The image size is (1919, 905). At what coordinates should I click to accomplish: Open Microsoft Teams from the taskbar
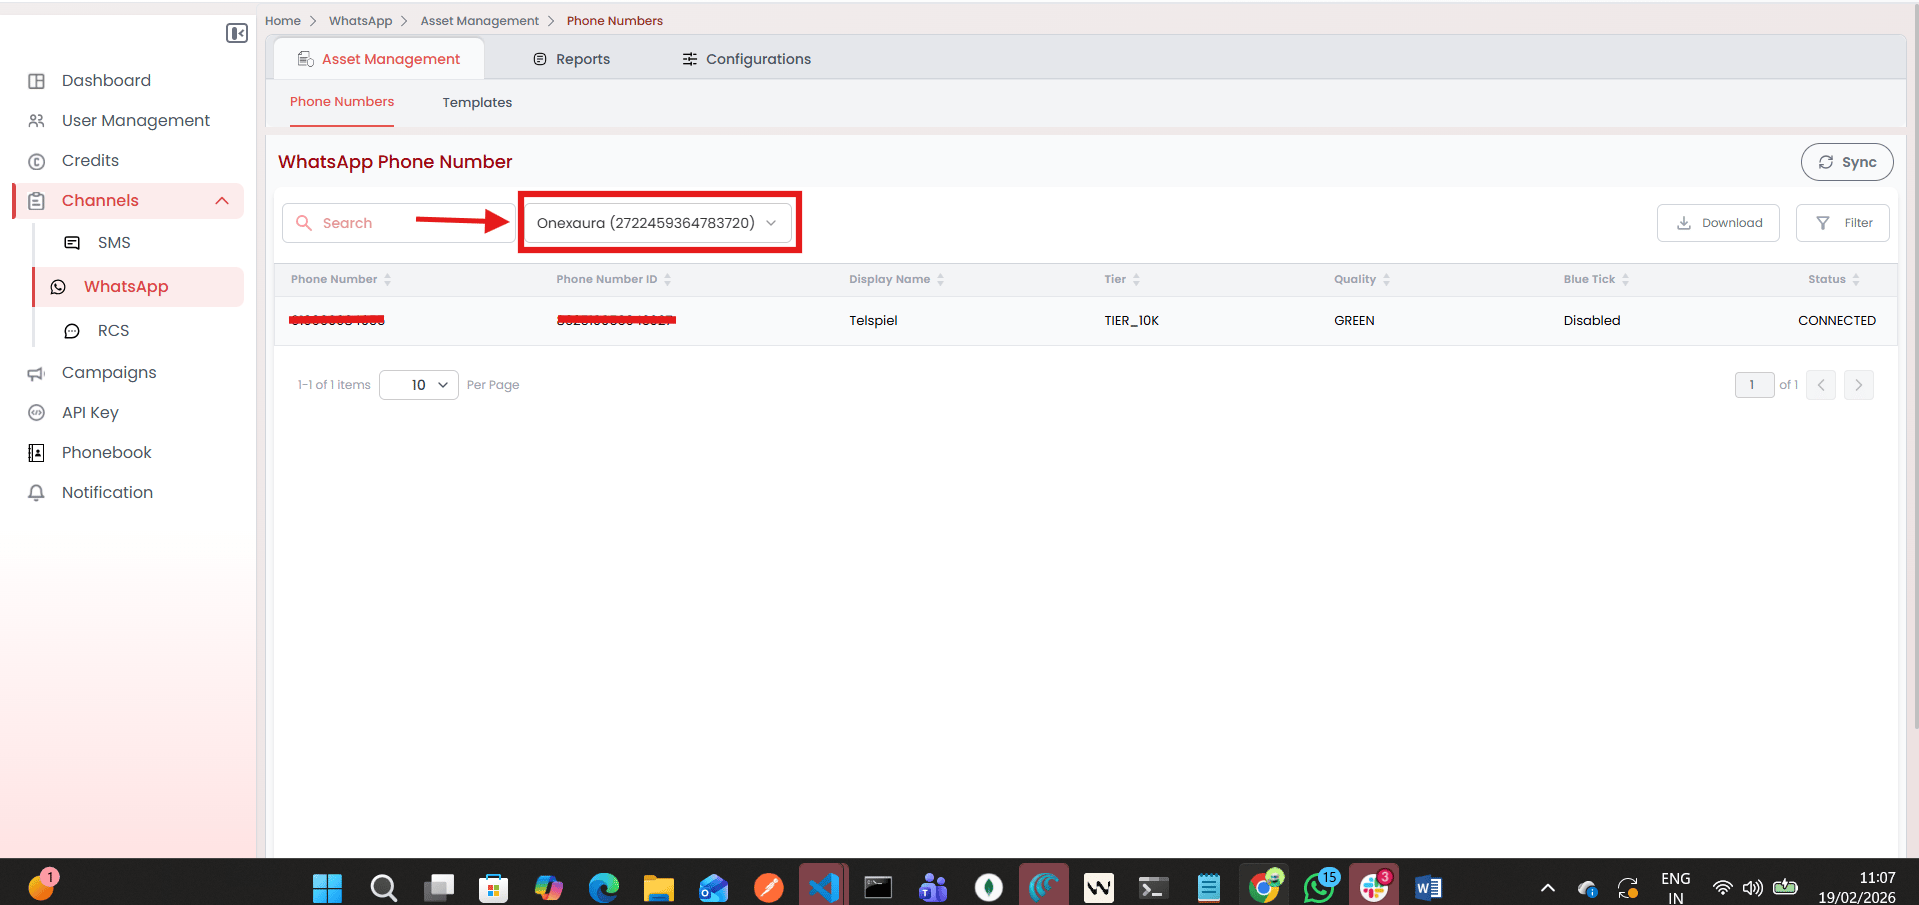[x=933, y=887]
